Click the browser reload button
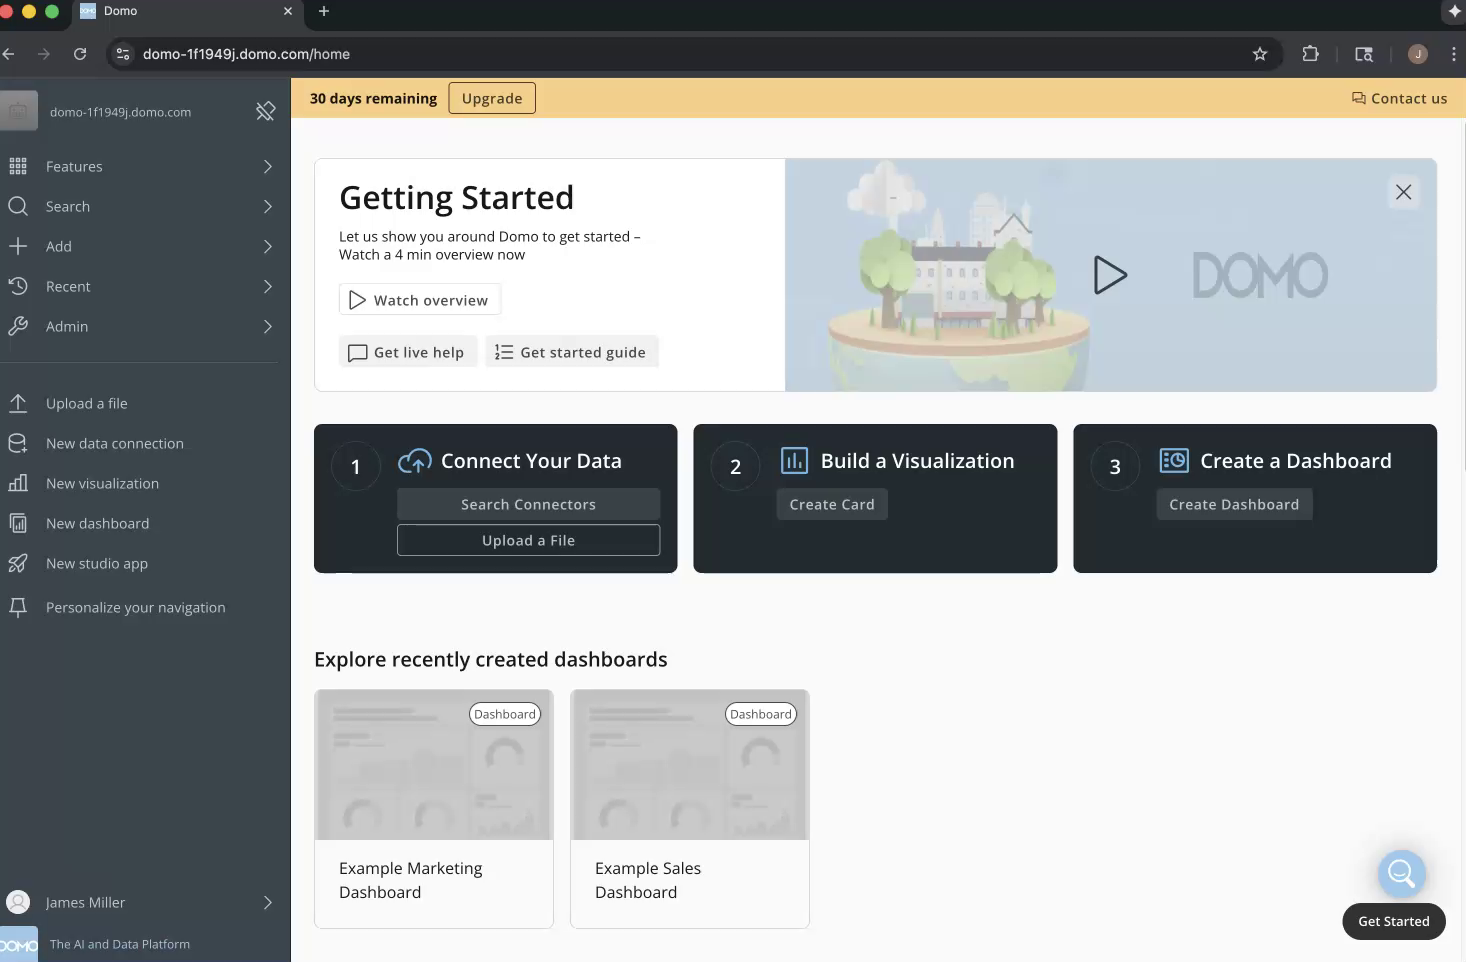 [80, 54]
